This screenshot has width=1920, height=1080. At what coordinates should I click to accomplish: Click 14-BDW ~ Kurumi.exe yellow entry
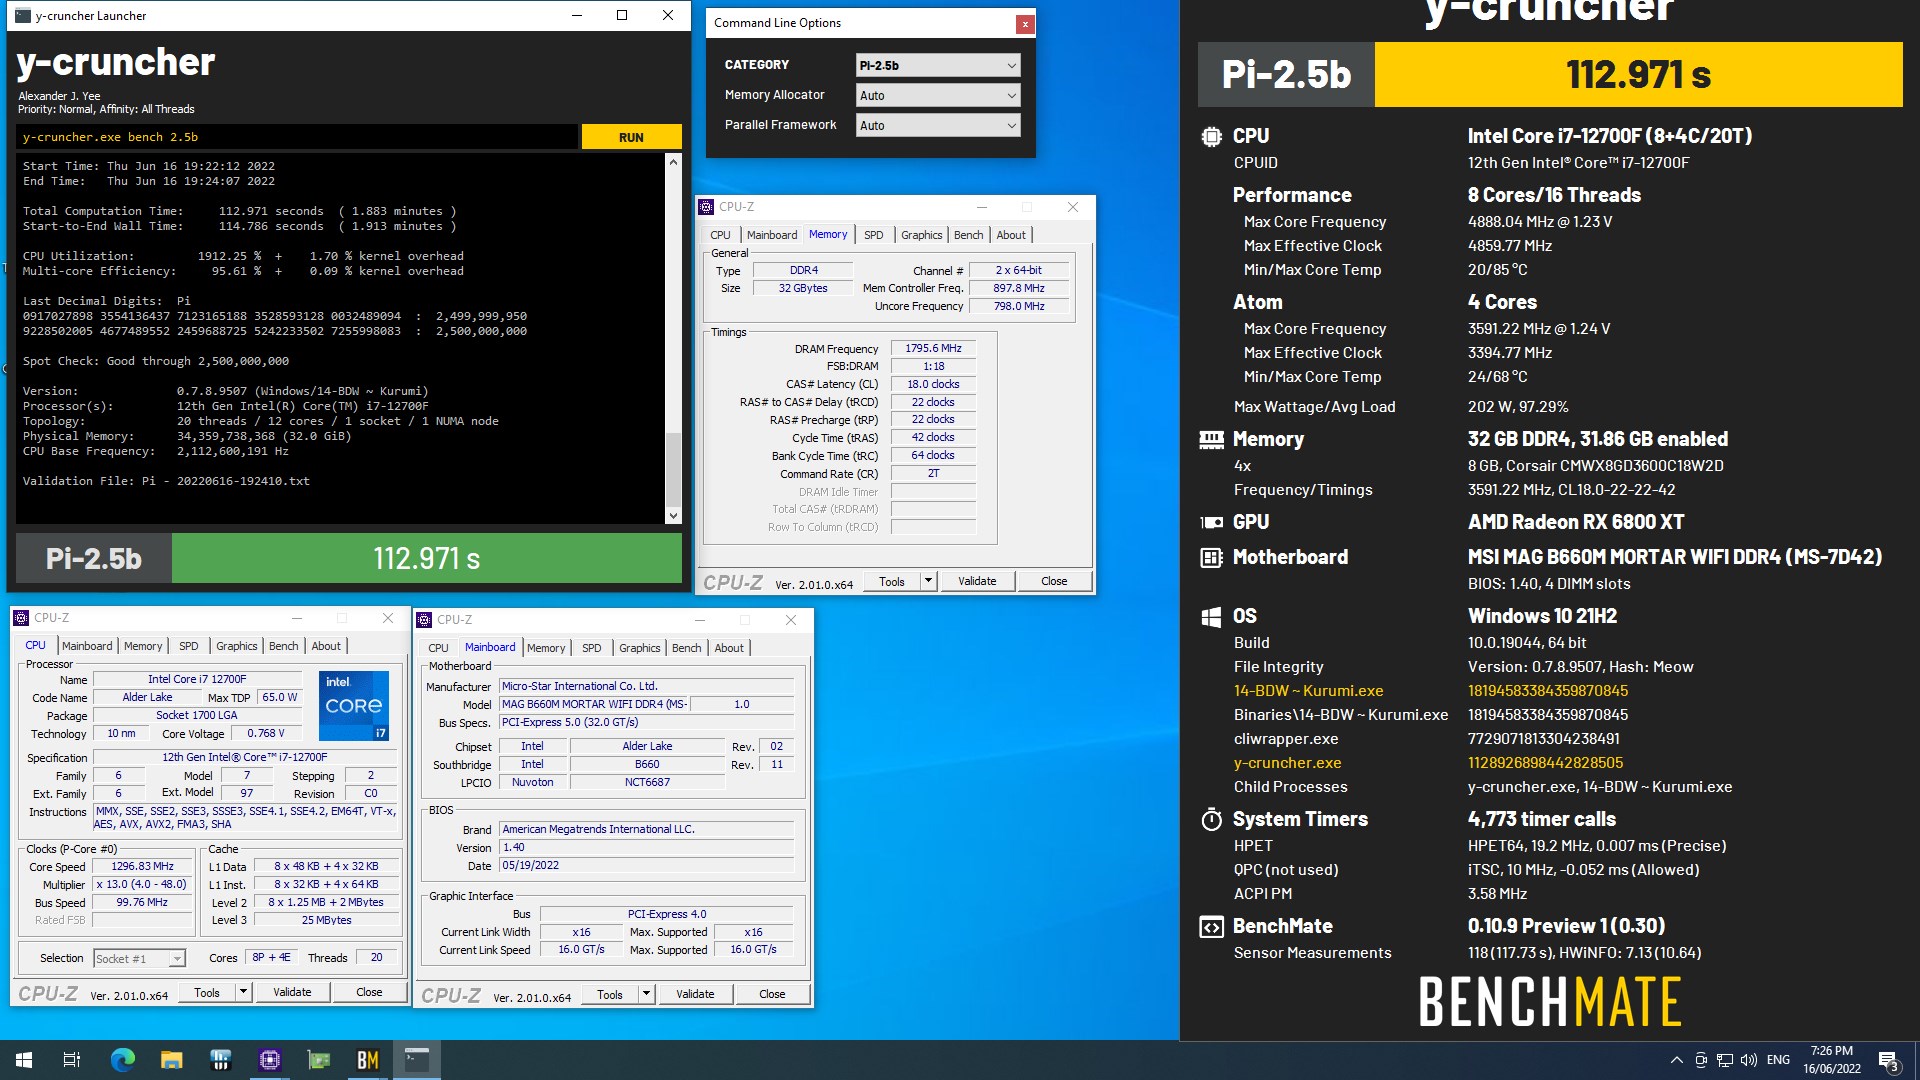point(1308,691)
